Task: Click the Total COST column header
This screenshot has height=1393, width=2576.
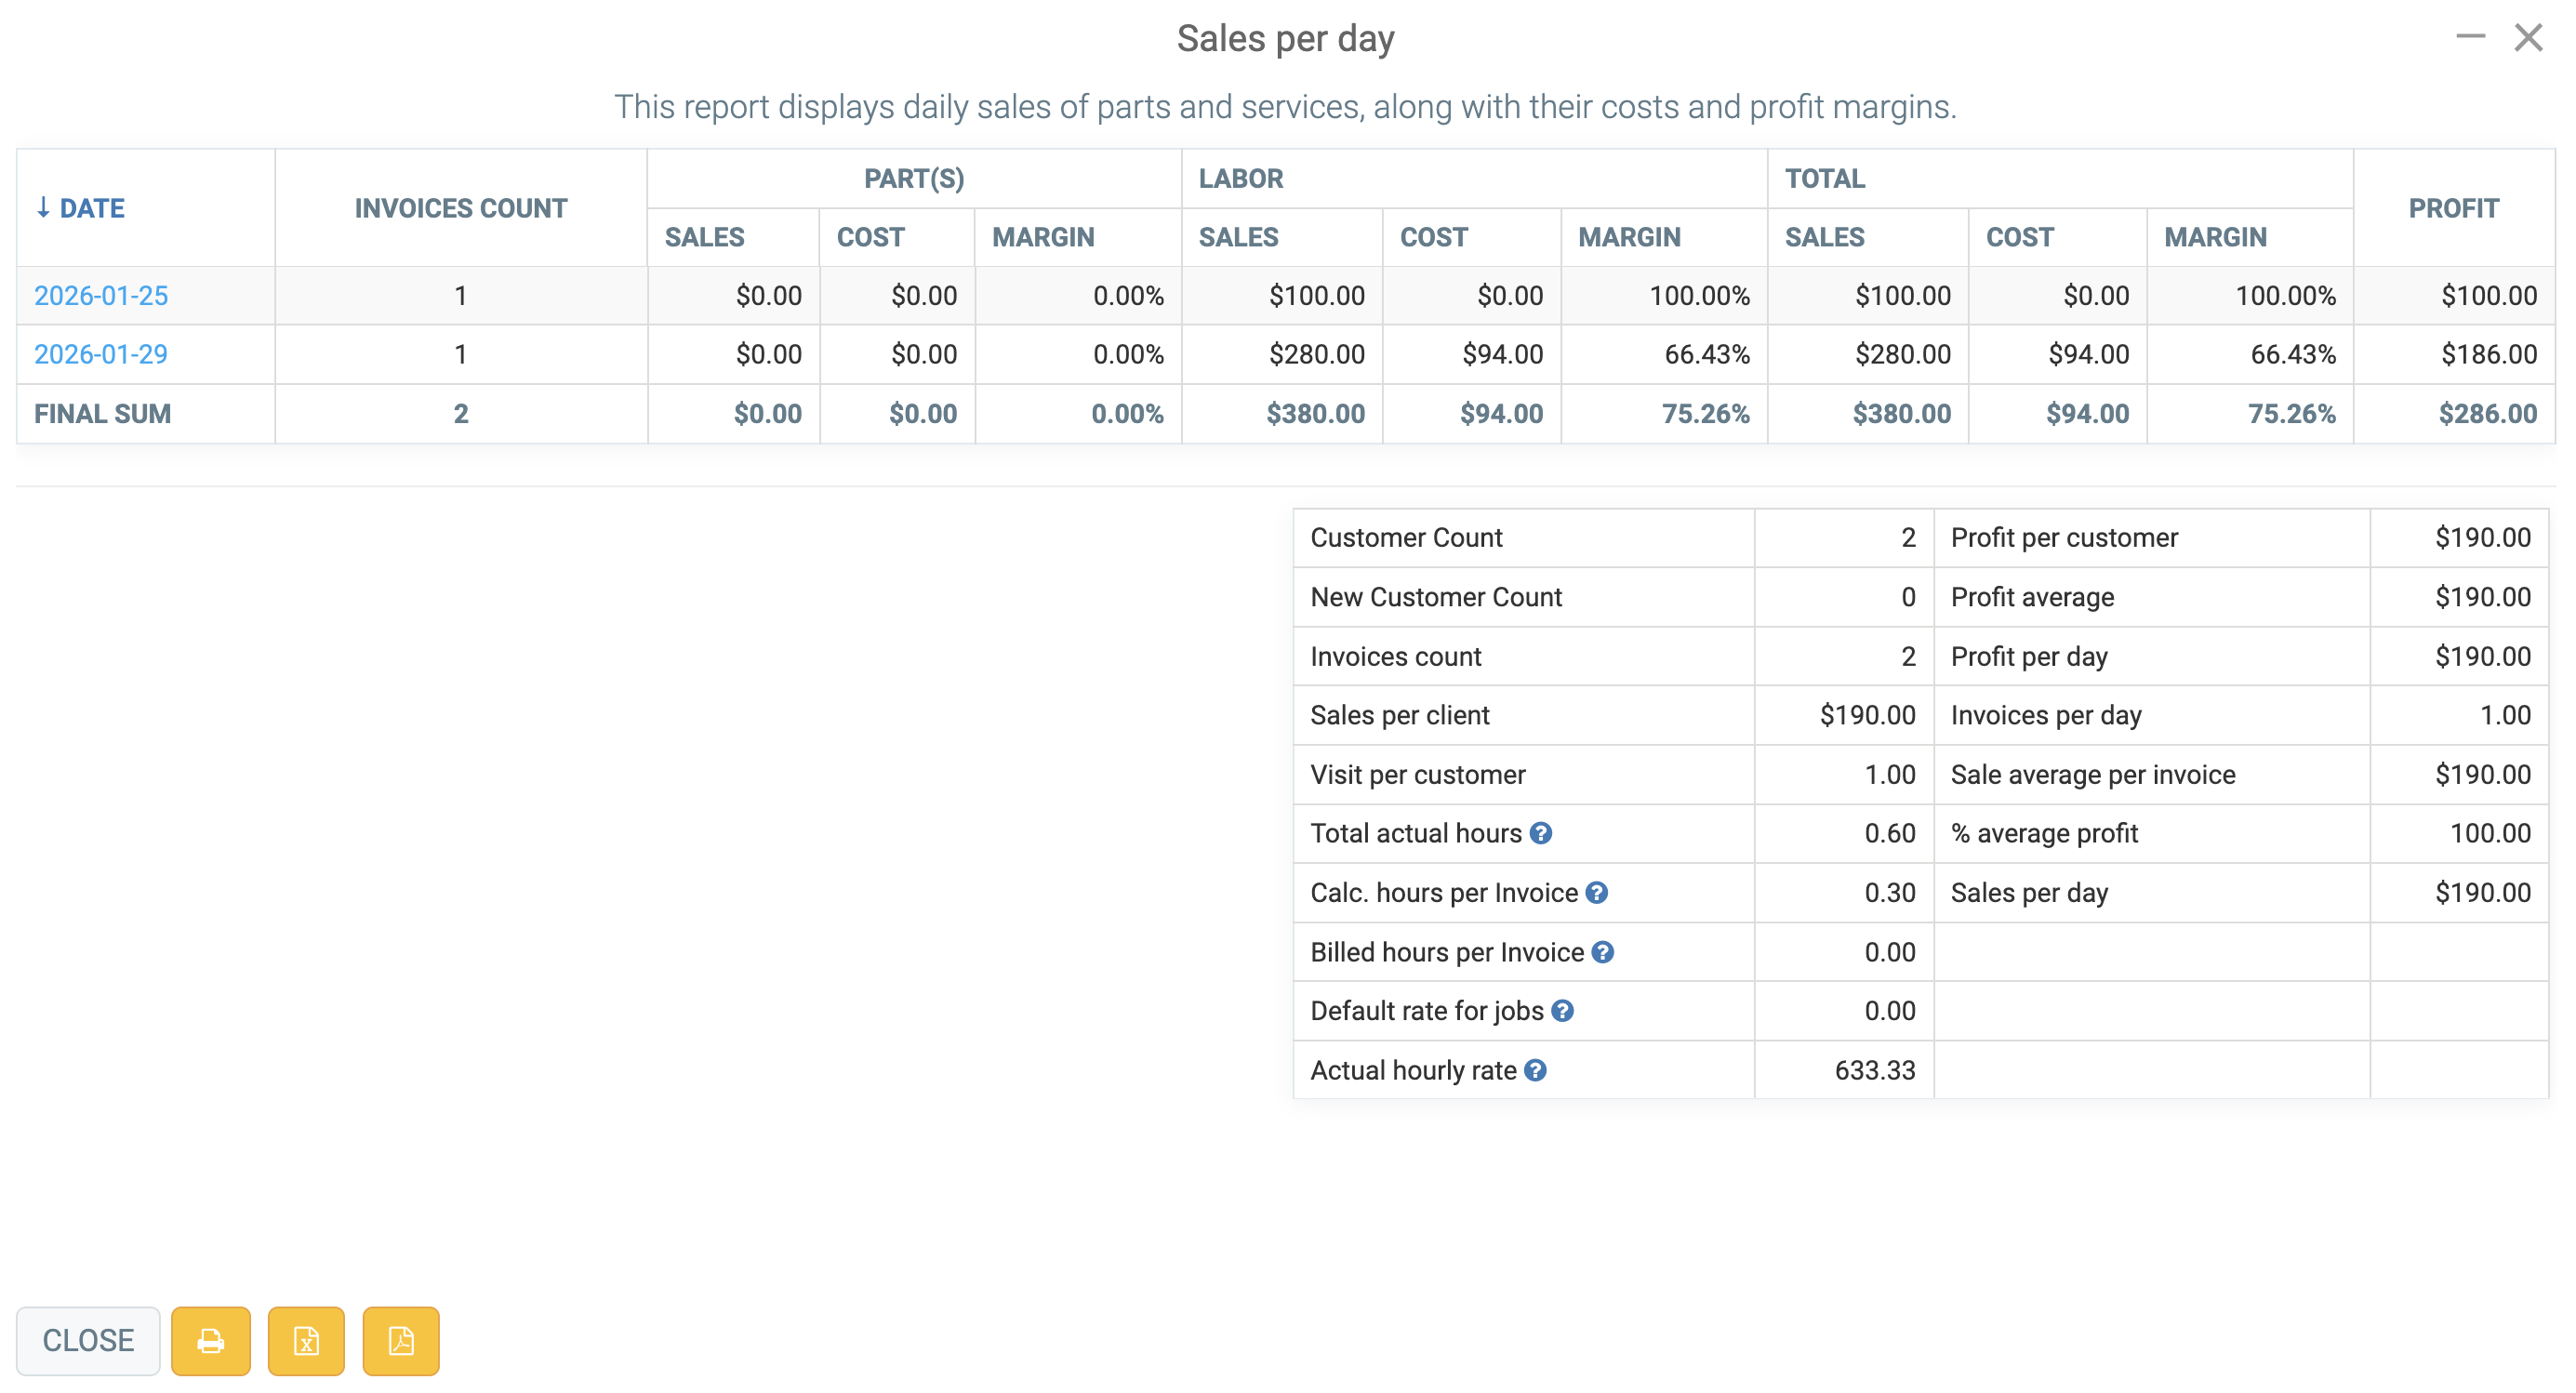Action: (2020, 237)
